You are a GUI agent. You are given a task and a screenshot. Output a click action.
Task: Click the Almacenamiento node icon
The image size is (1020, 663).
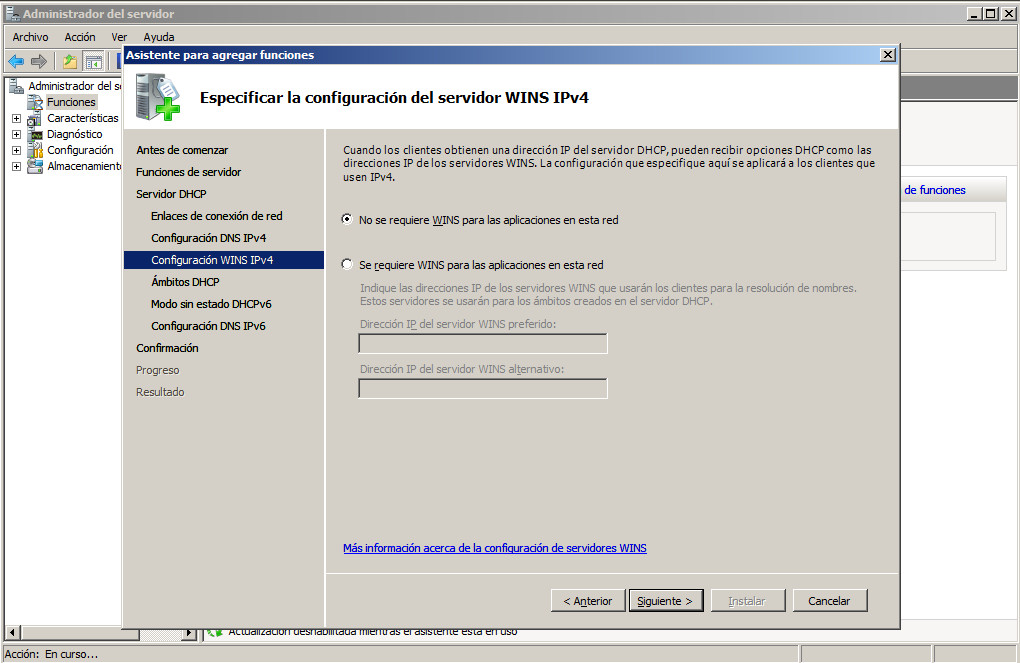[x=36, y=166]
